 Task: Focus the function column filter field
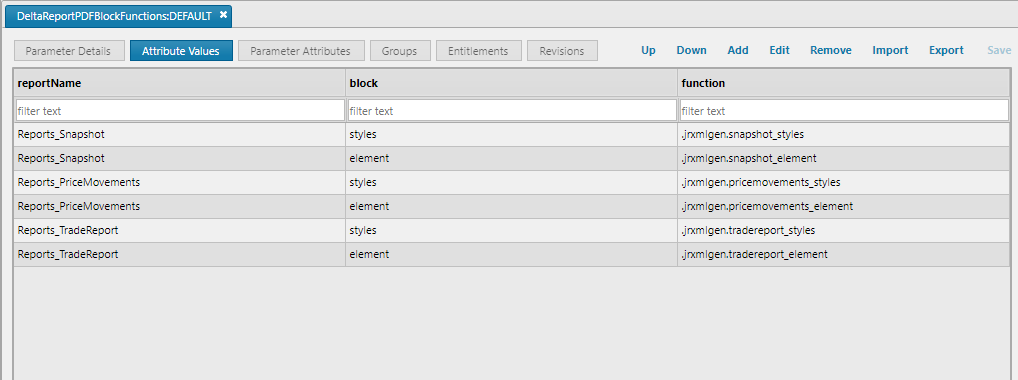click(844, 110)
